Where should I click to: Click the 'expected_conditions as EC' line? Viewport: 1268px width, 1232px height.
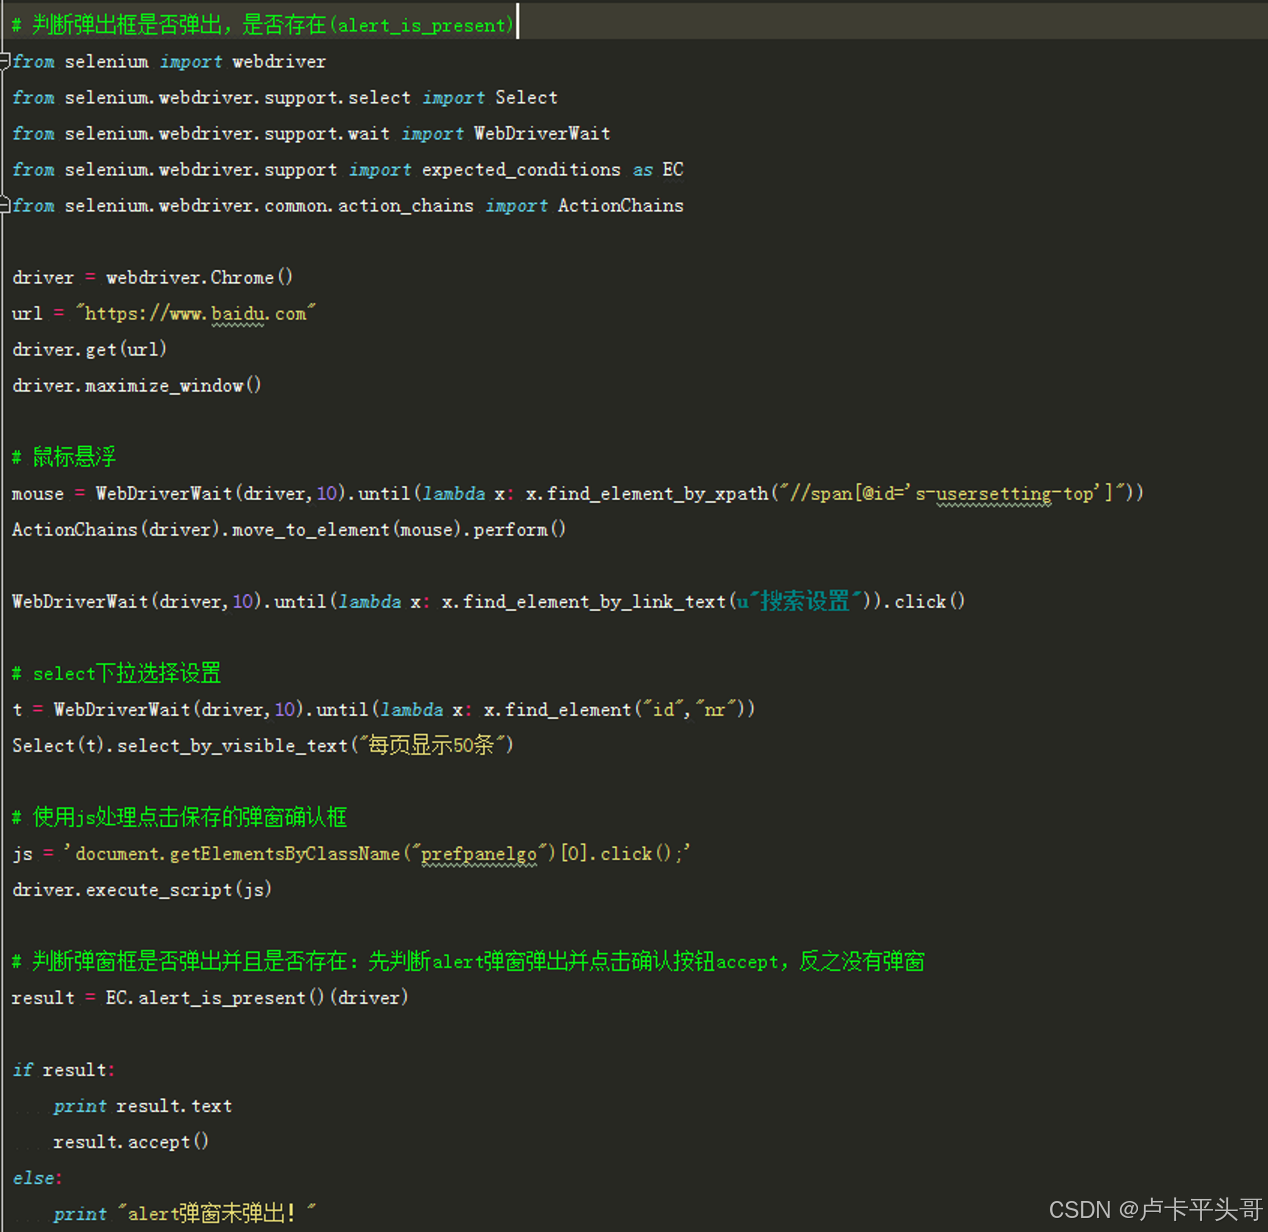click(x=348, y=170)
